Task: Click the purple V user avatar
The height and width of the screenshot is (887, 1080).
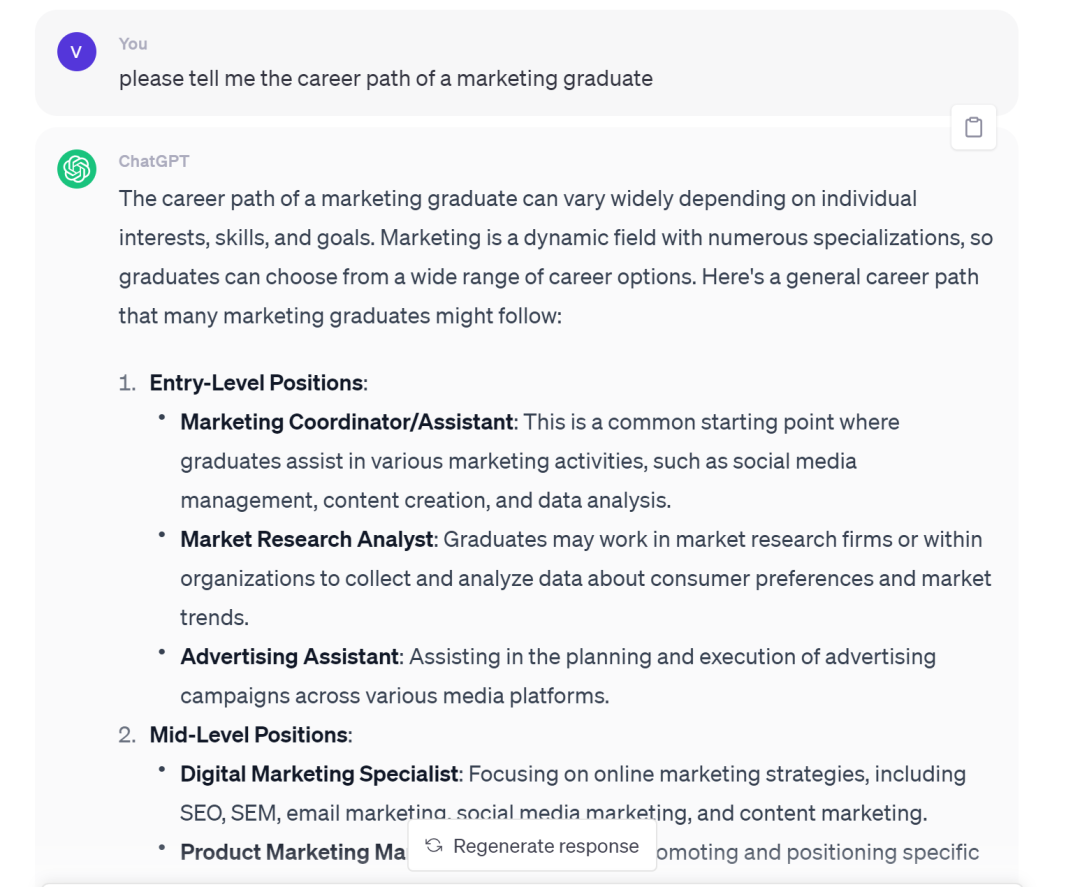Action: pyautogui.click(x=77, y=52)
